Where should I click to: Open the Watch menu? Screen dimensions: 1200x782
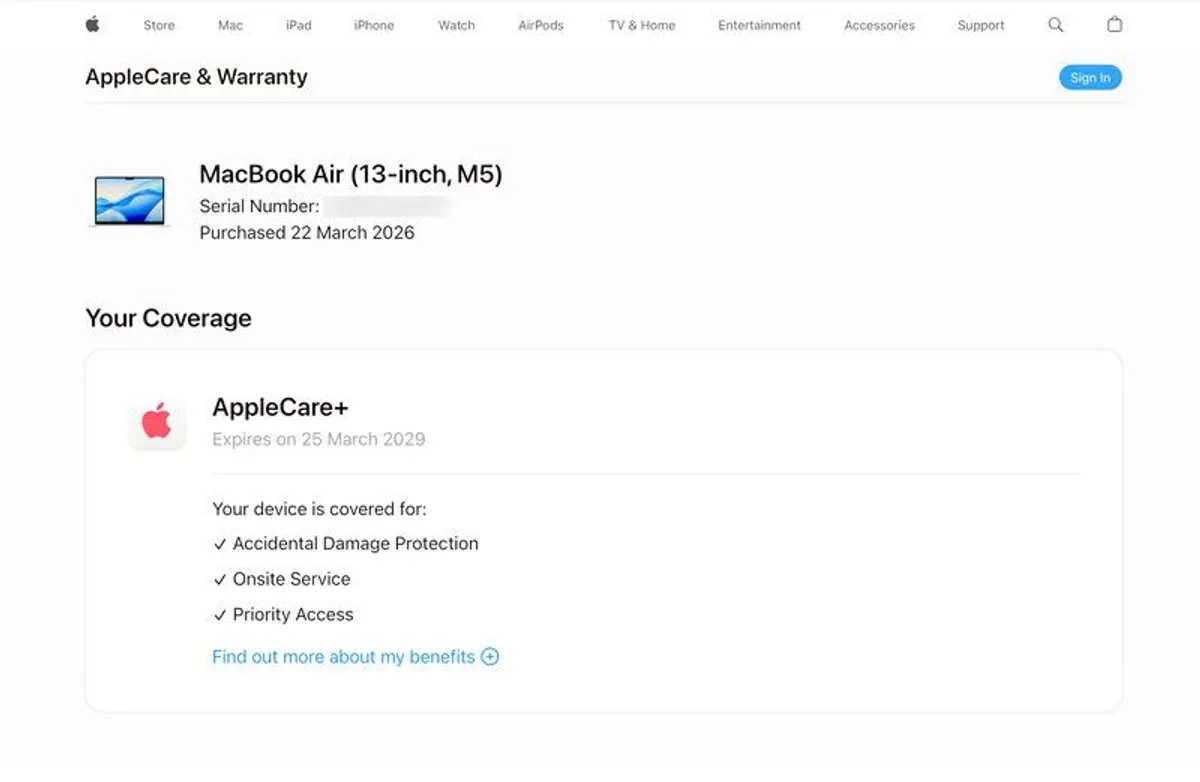pyautogui.click(x=456, y=25)
